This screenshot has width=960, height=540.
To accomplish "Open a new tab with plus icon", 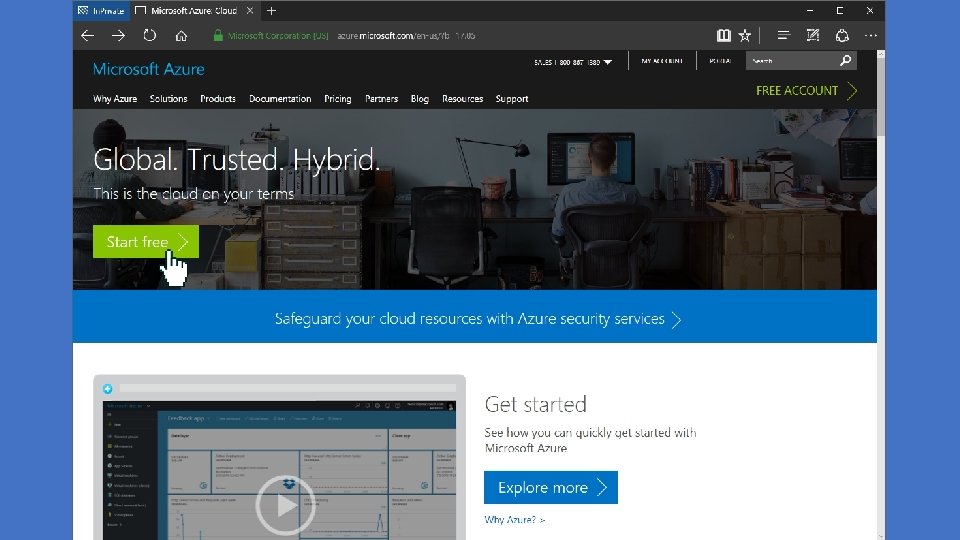I will [271, 10].
